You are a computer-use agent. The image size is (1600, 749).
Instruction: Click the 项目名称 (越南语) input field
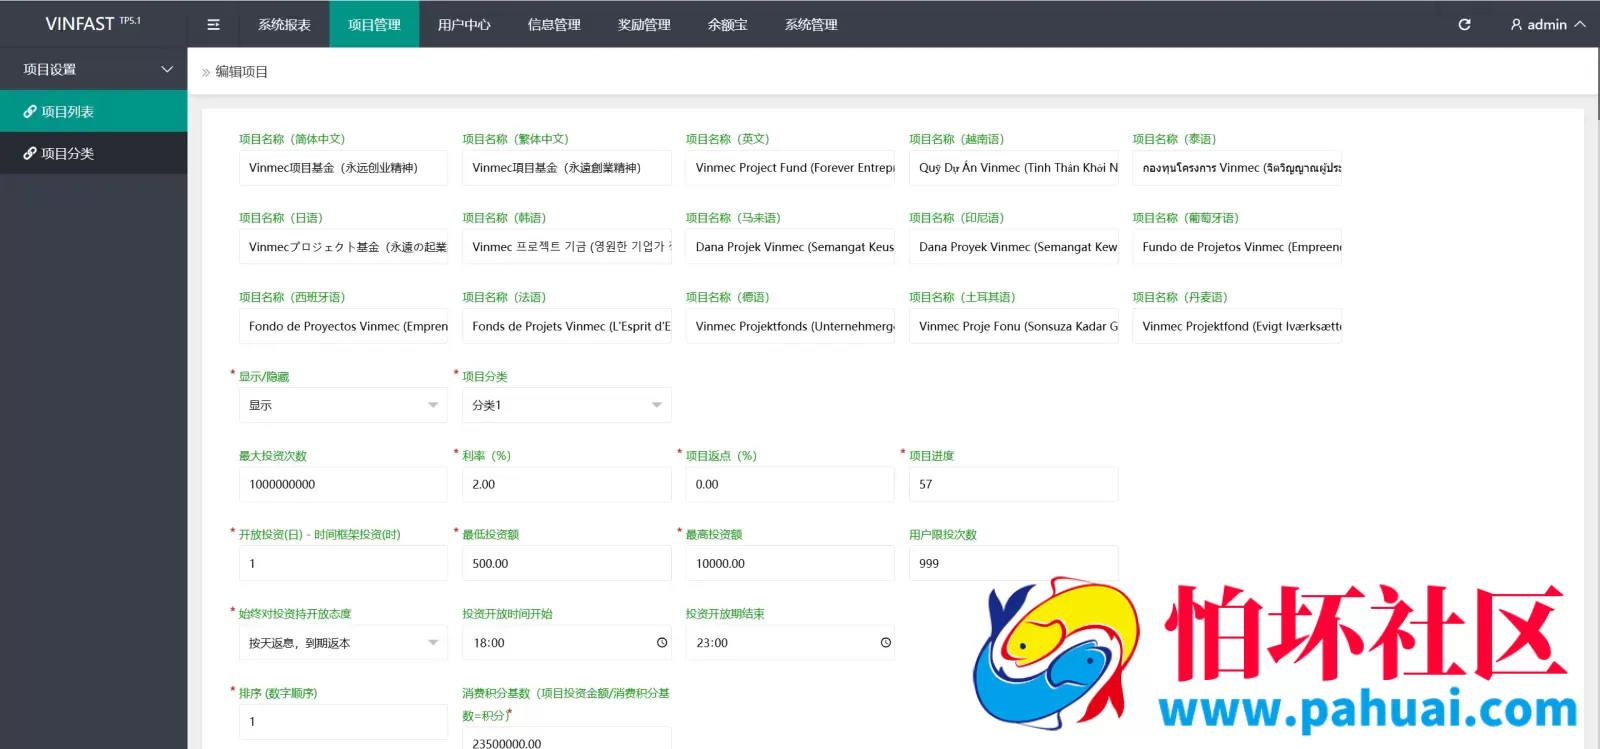[1013, 168]
